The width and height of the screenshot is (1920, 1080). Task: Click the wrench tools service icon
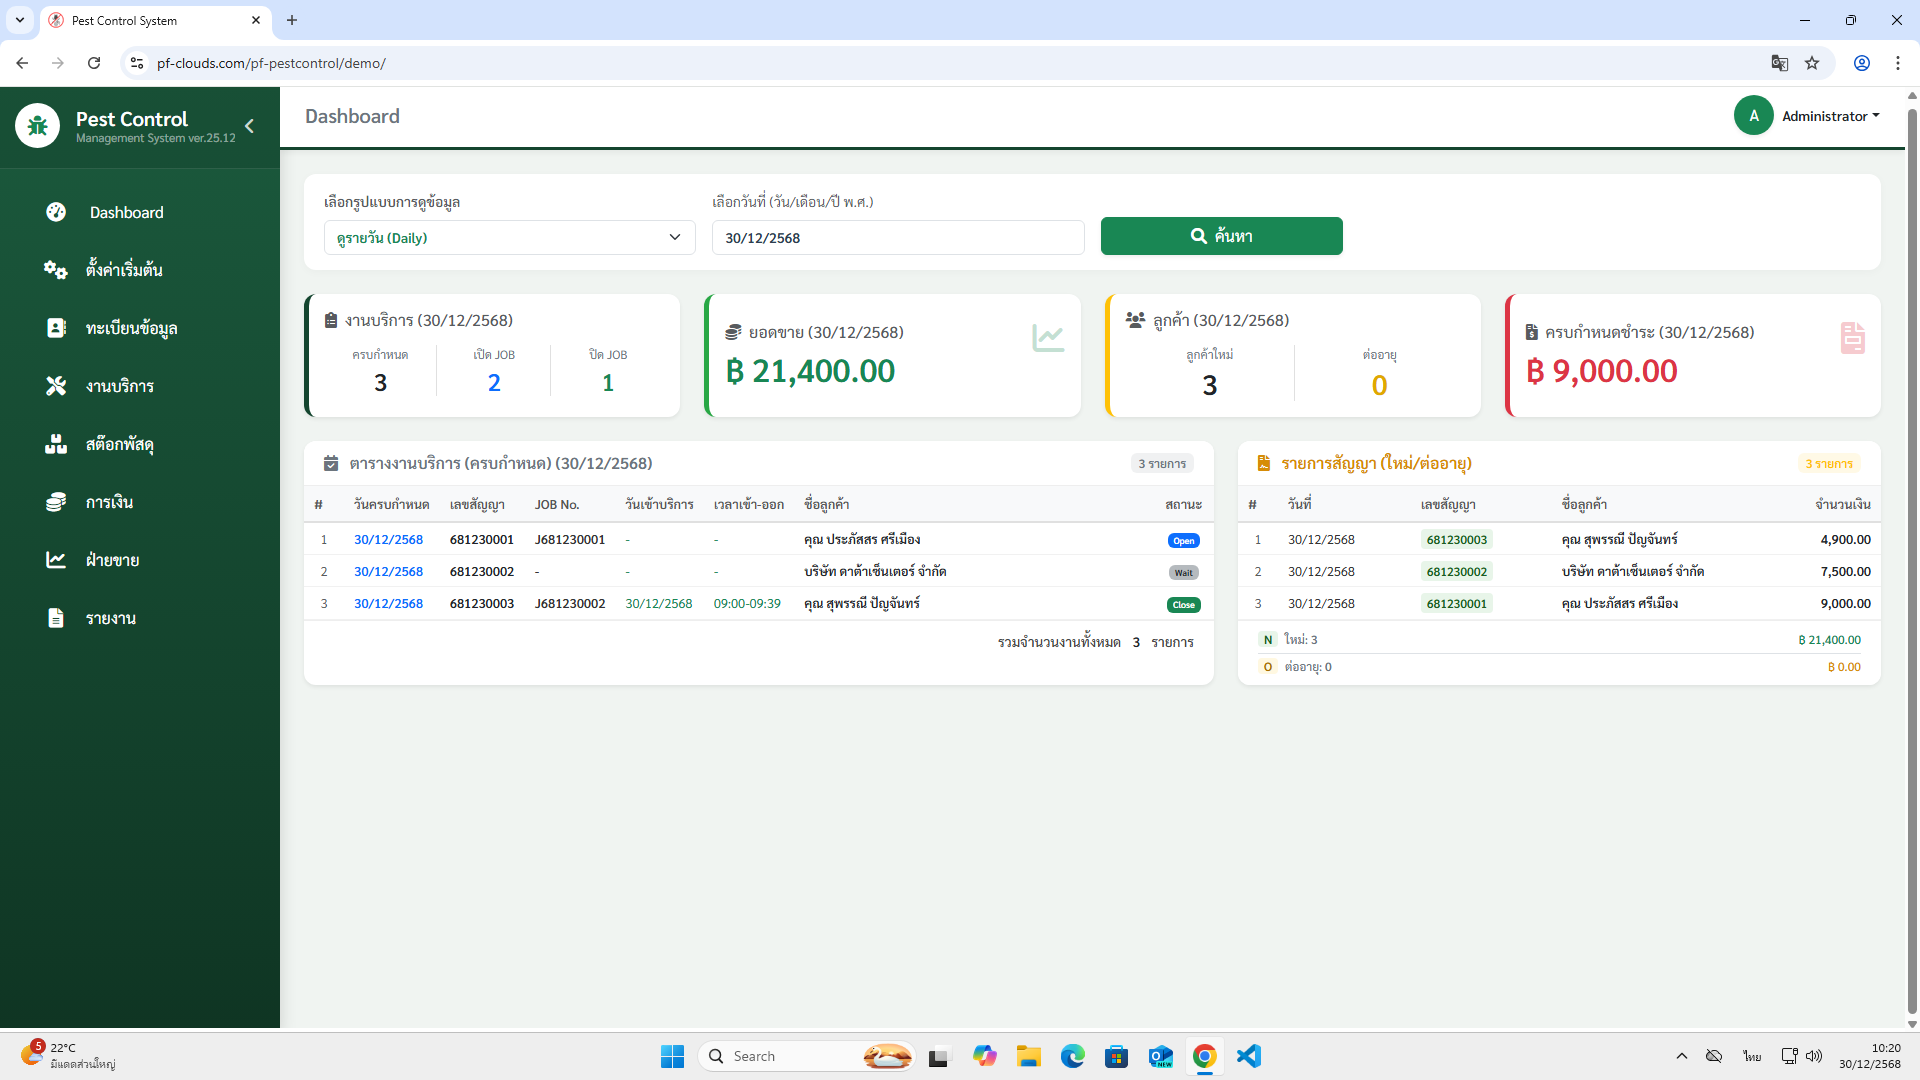56,386
